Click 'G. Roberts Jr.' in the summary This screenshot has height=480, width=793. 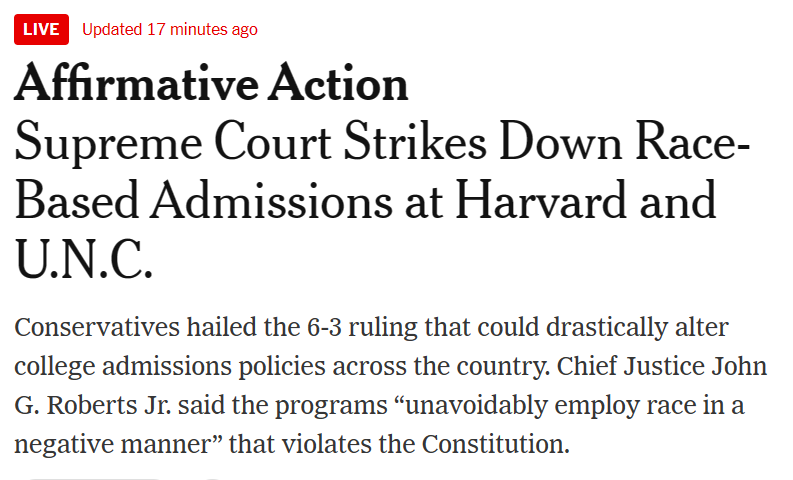pyautogui.click(x=93, y=405)
